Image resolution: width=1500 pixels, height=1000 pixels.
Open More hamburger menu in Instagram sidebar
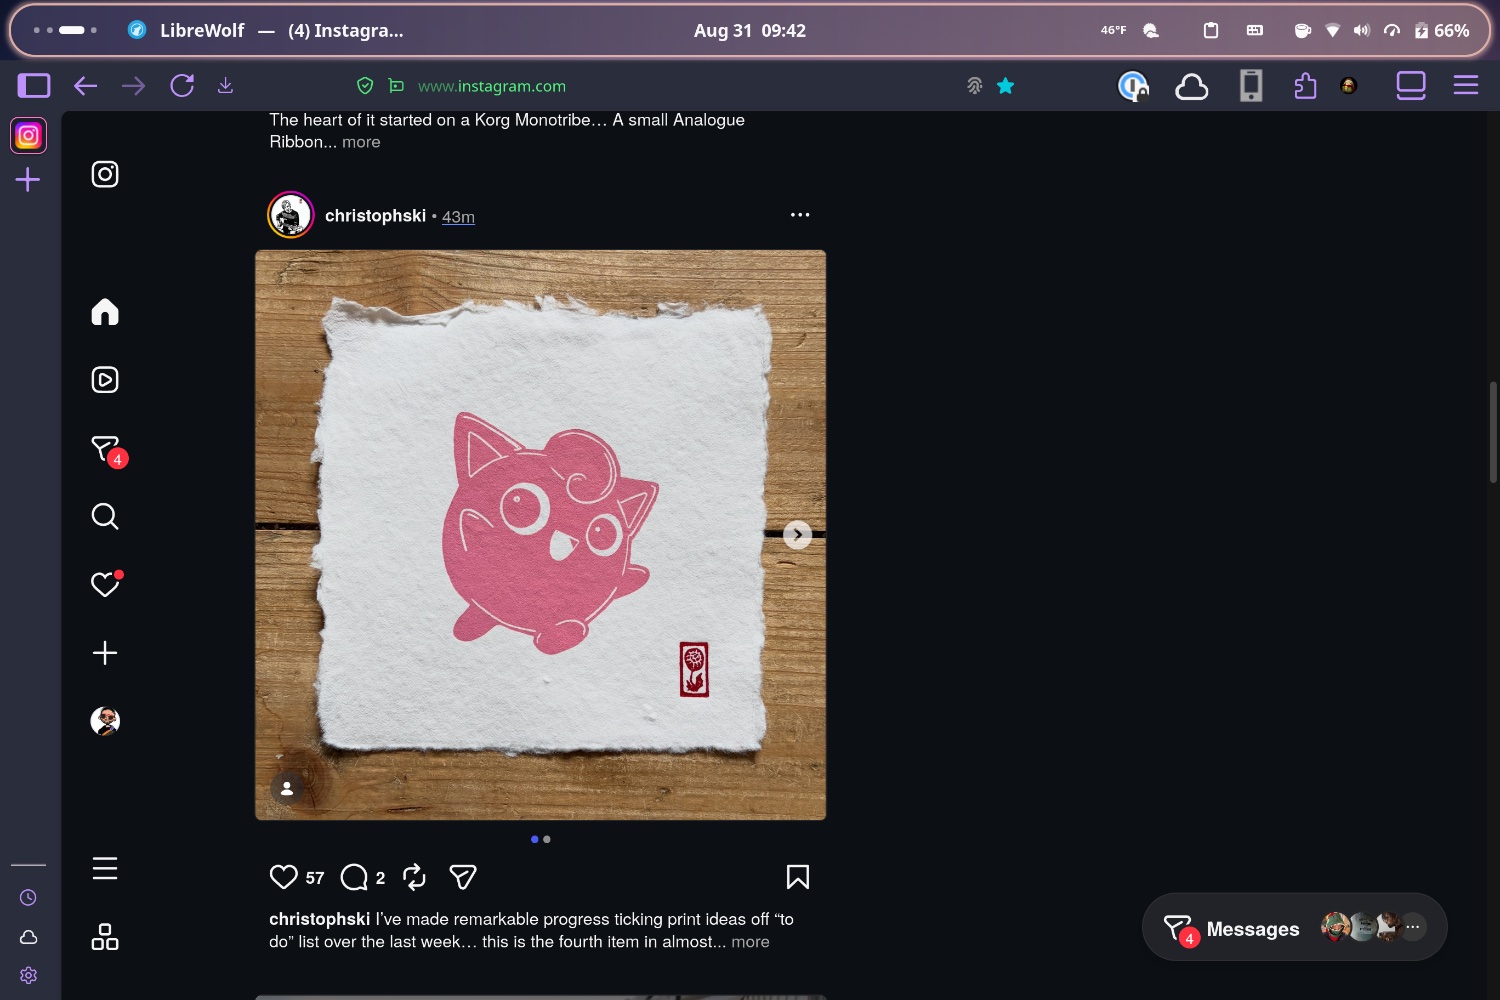coord(105,868)
